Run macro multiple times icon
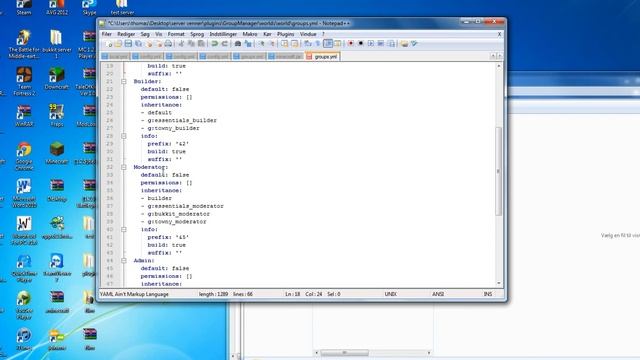Screen dimensions: 640x360 pos(380,44)
